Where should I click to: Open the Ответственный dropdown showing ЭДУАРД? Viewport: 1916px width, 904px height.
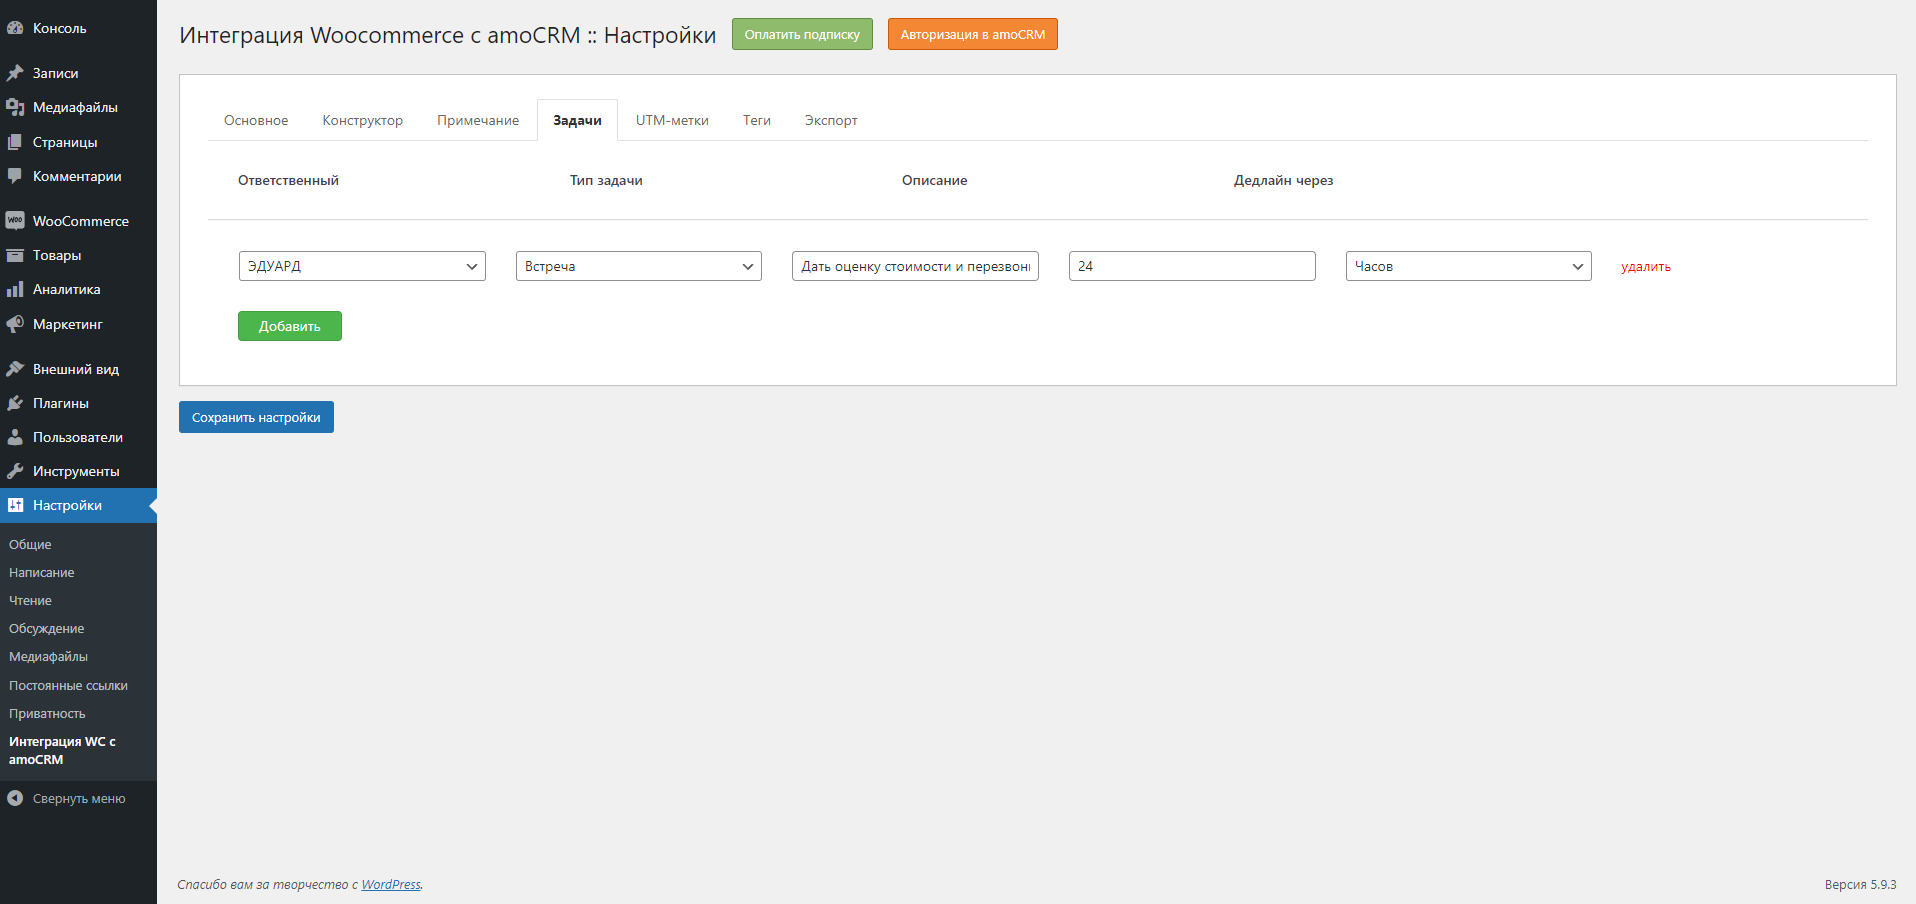click(x=361, y=266)
